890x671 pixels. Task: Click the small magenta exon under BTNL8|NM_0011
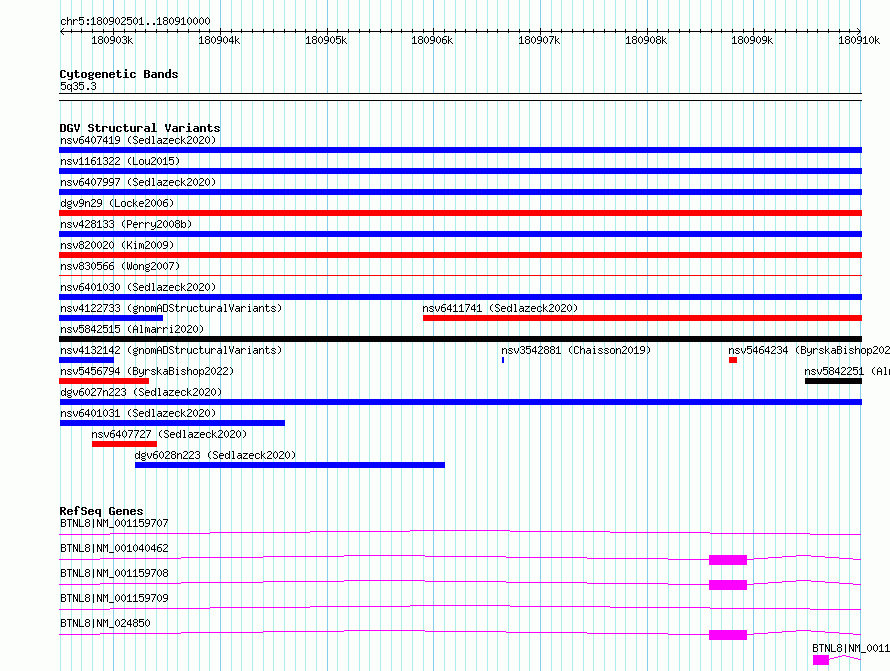tap(821, 660)
